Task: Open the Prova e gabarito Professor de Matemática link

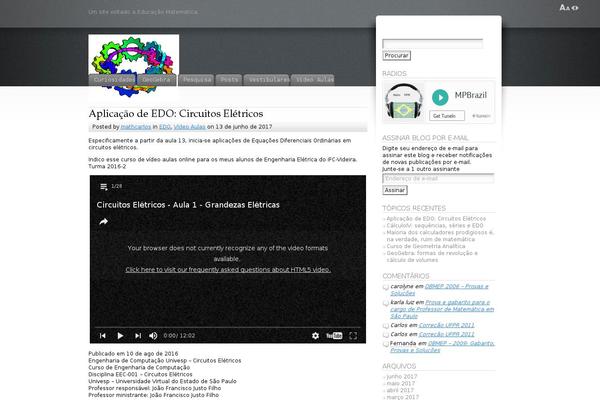Action: point(442,309)
